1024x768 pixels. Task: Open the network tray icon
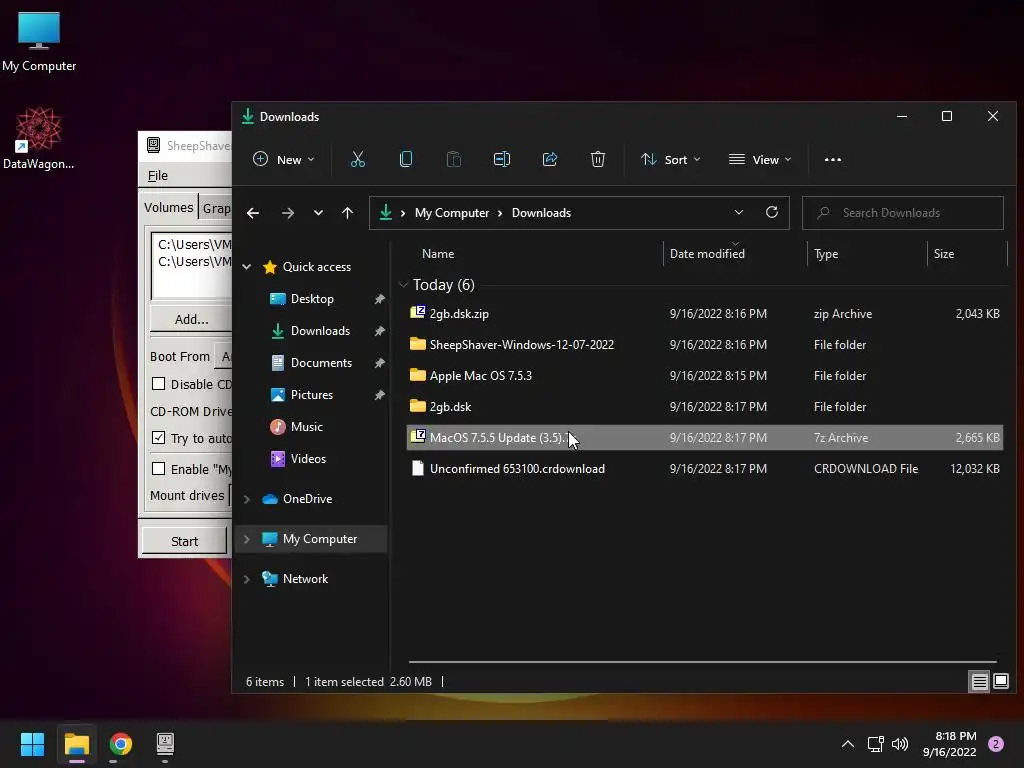click(875, 744)
